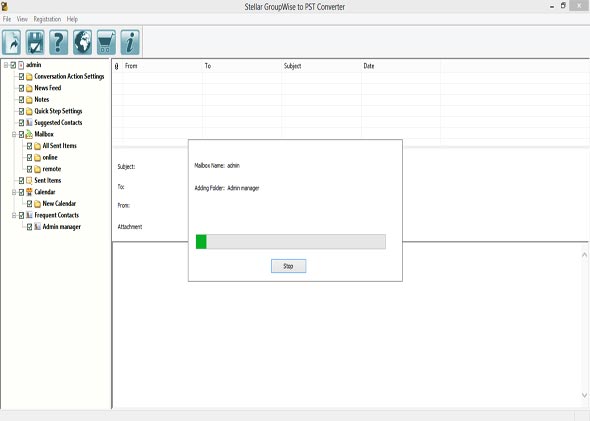This screenshot has height=421, width=590.
Task: Toggle the Notes checkbox
Action: pyautogui.click(x=21, y=100)
